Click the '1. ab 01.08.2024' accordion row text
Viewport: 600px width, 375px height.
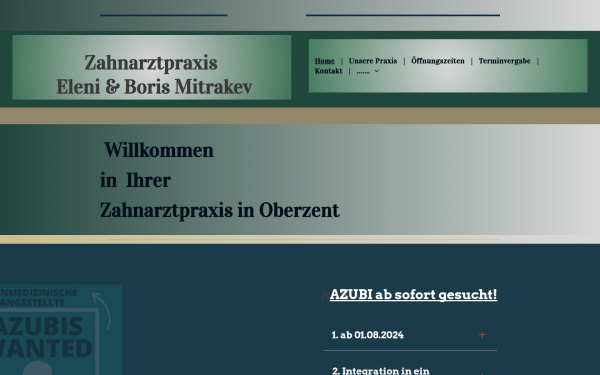(x=367, y=335)
